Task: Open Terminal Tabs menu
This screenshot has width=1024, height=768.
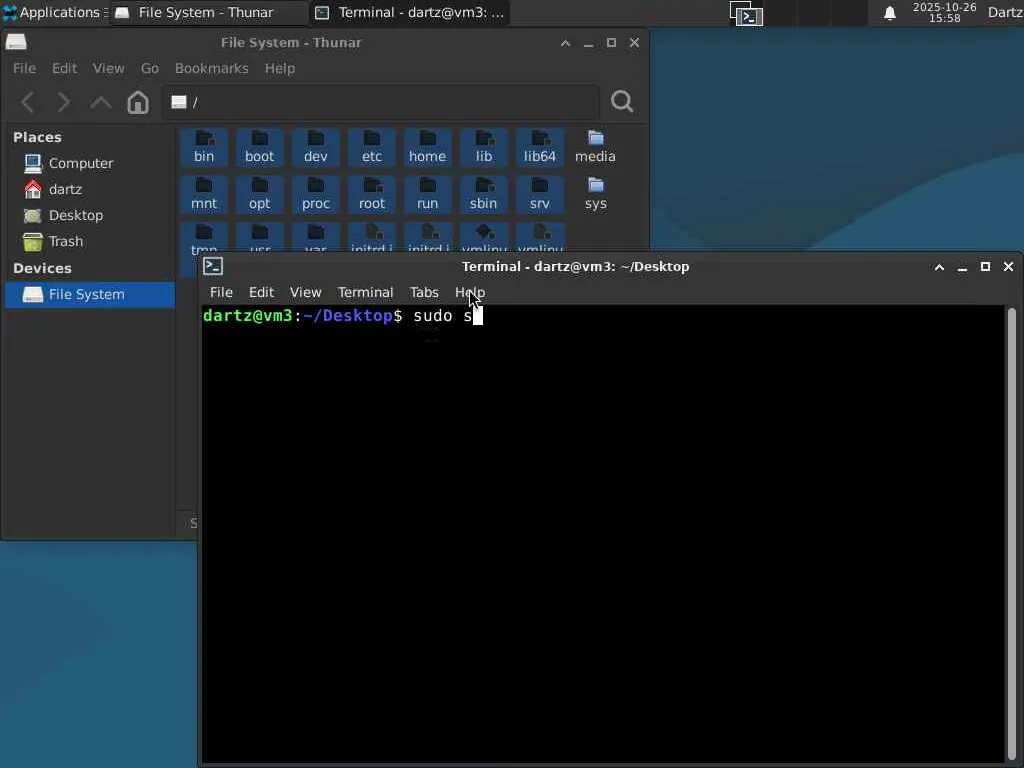Action: click(424, 292)
